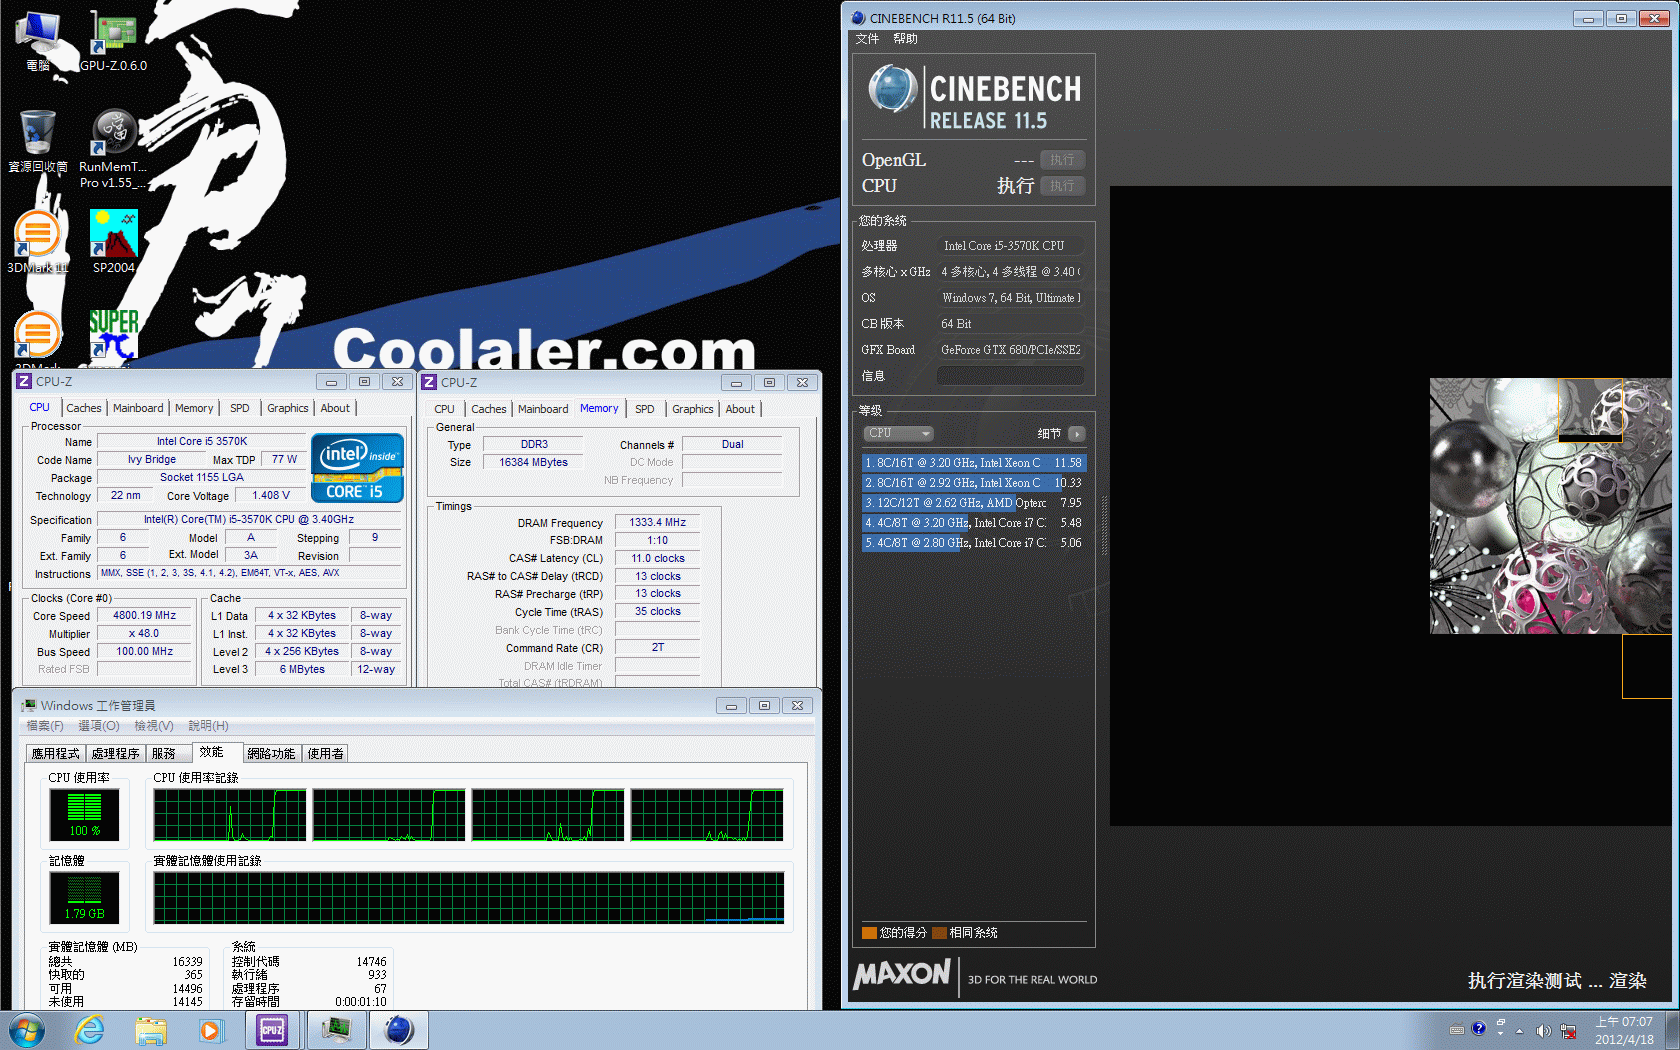Screen dimensions: 1680x1050
Task: Open SPD tab in right CPU-Z window
Action: [645, 409]
